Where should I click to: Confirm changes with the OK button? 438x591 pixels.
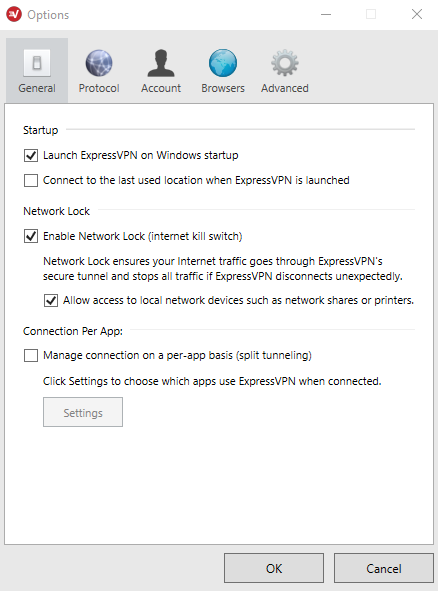274,568
